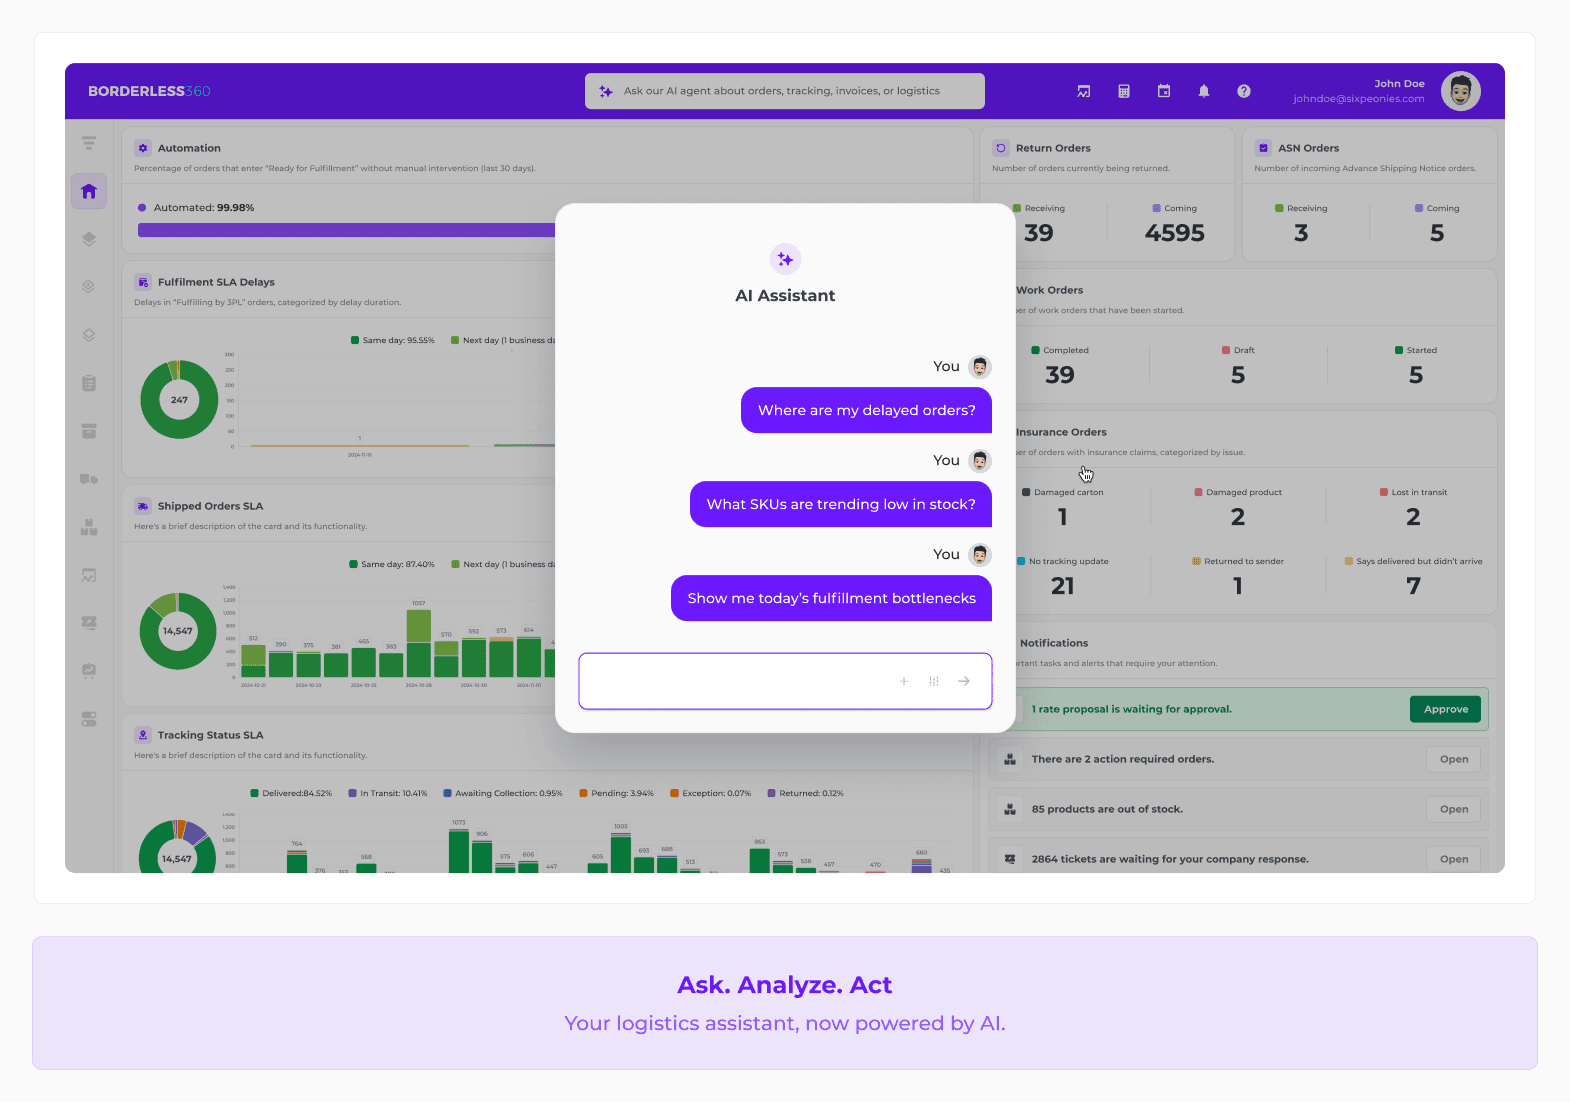The height and width of the screenshot is (1103, 1570).
Task: Click the 1057 tallest bar in Shipped Orders chart
Action: coord(419,643)
